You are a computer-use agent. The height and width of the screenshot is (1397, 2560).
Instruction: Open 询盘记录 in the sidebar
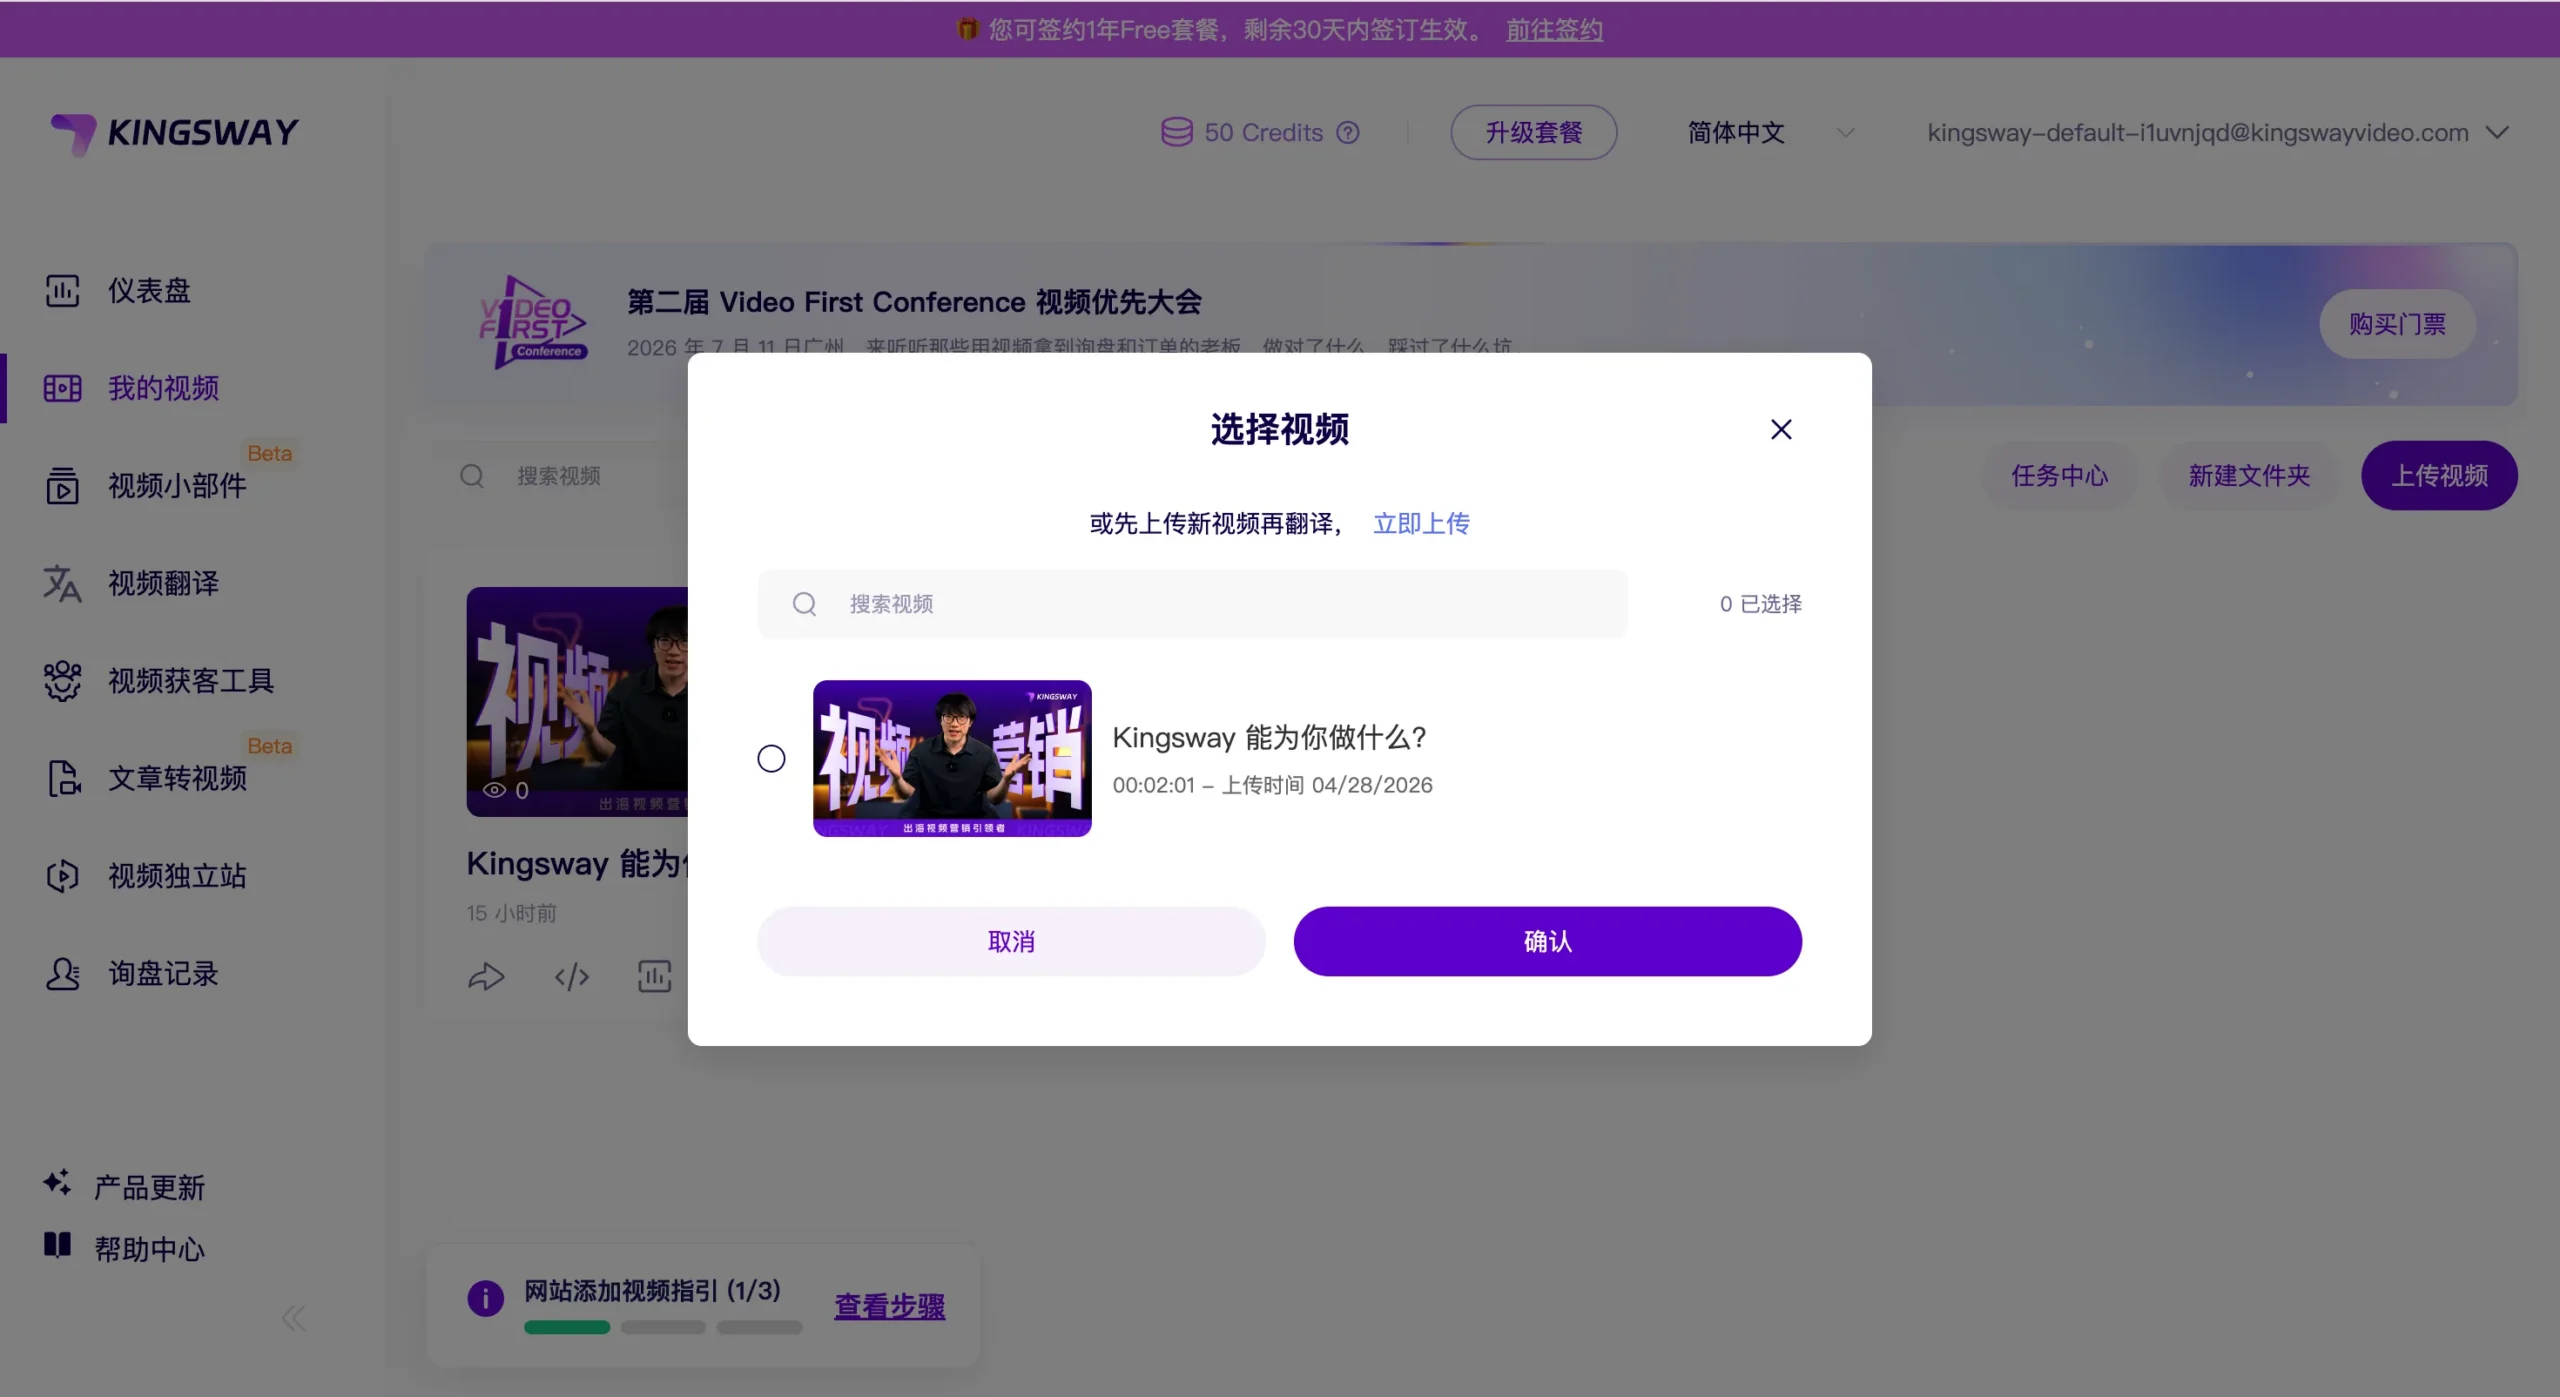click(163, 974)
